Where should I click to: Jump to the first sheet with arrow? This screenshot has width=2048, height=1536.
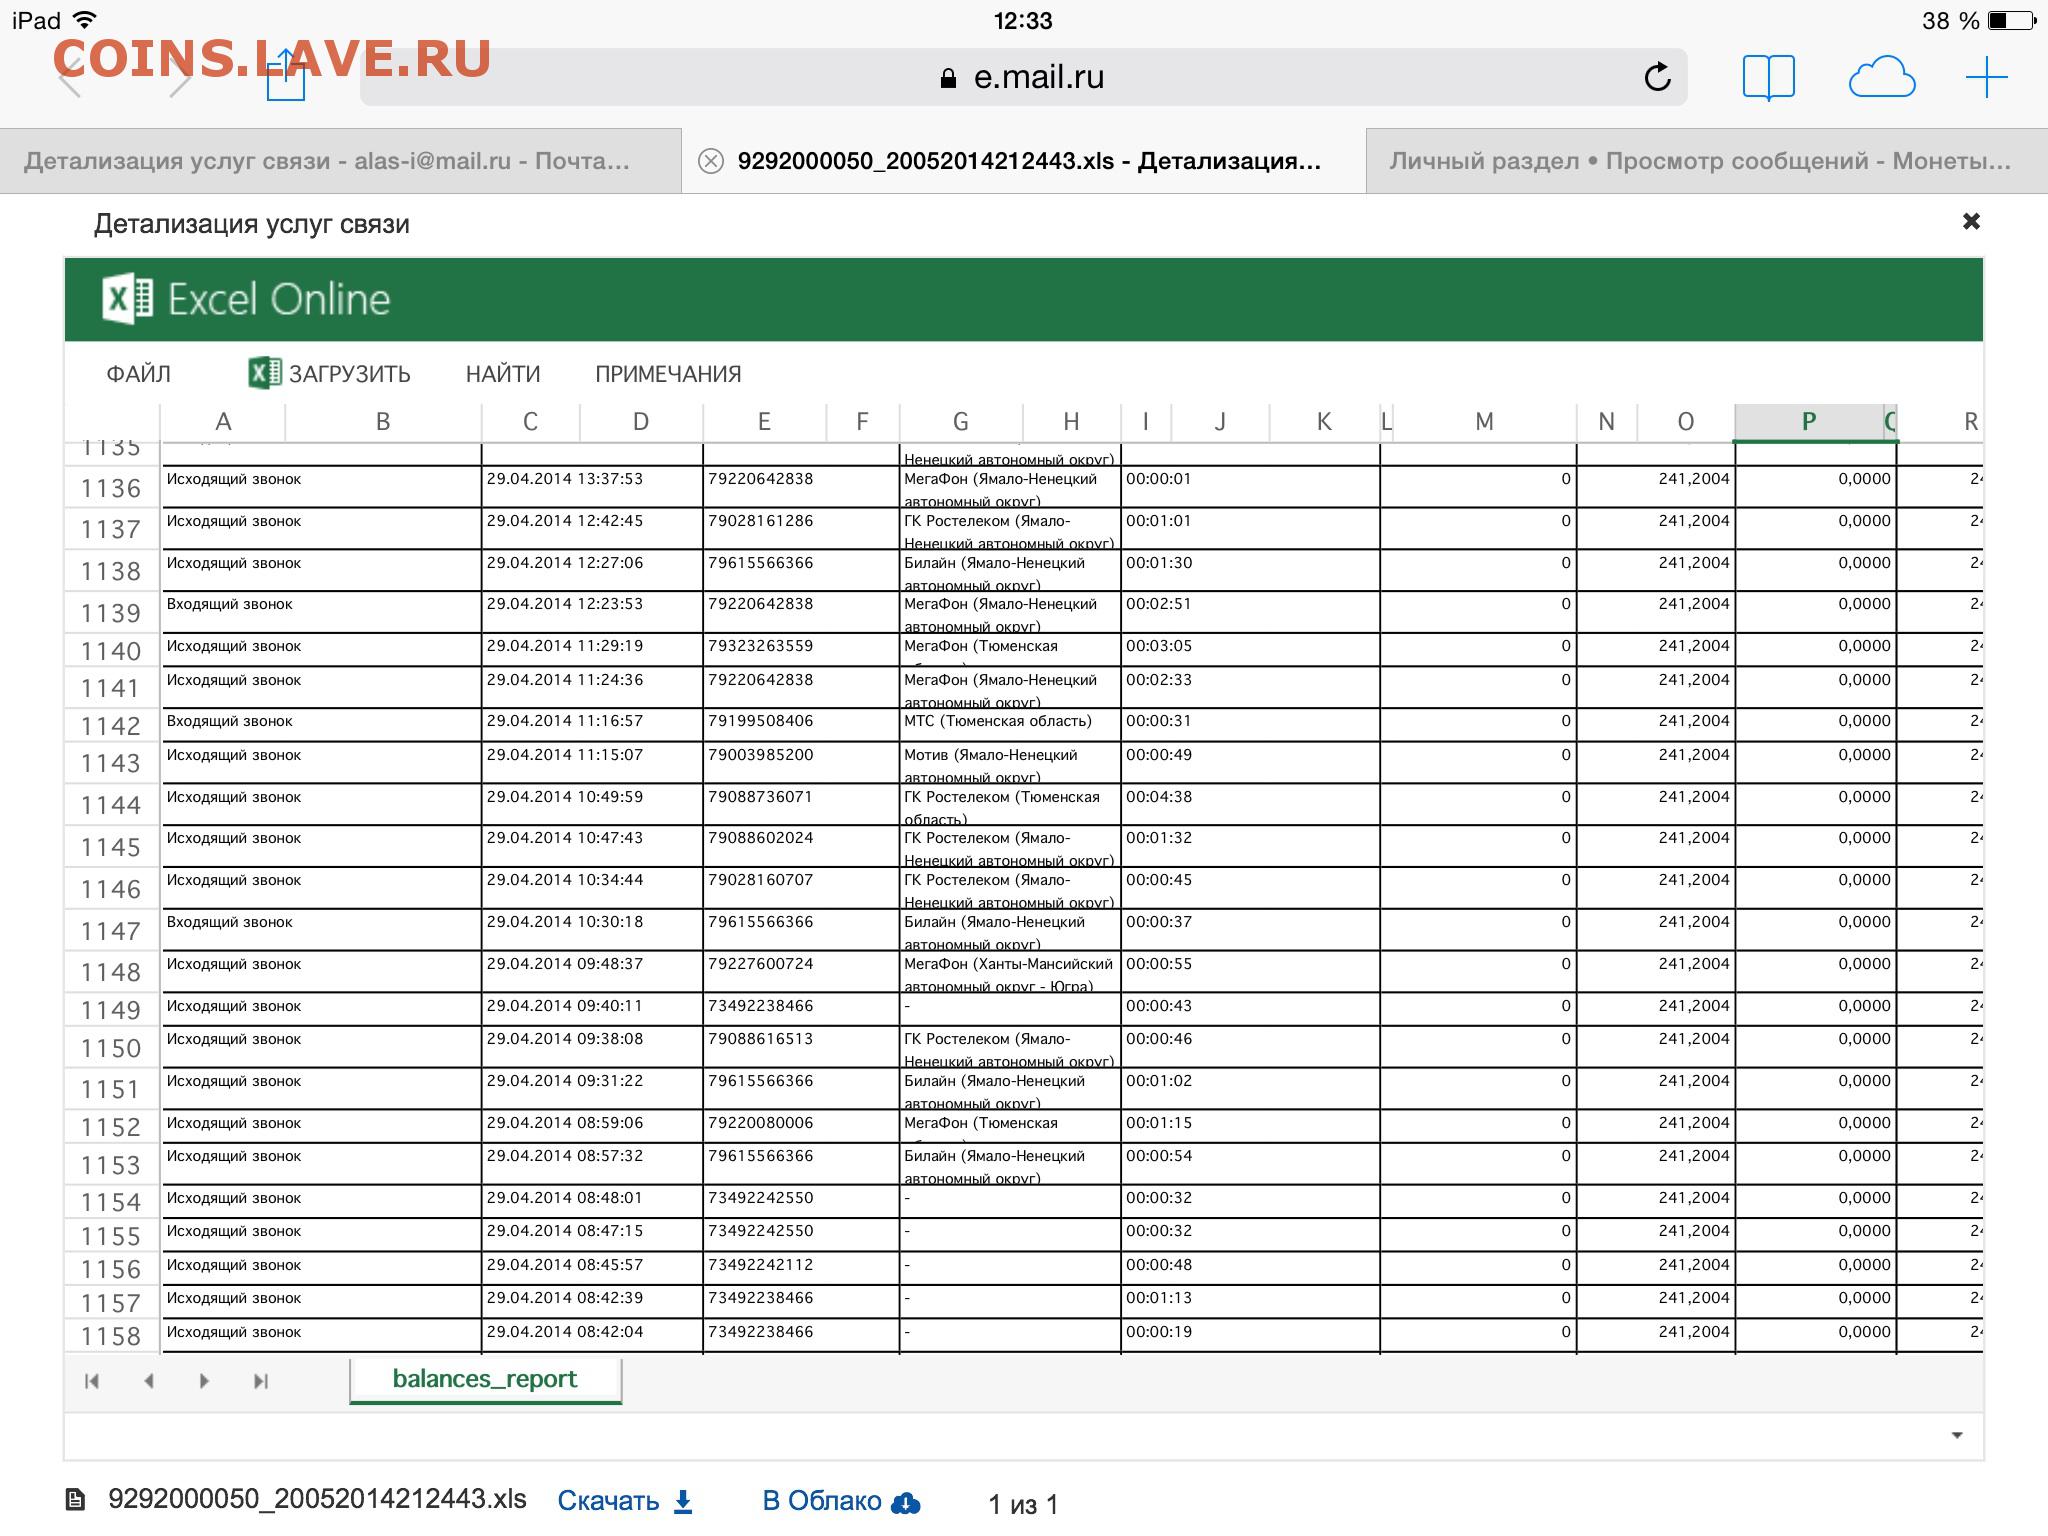92,1381
